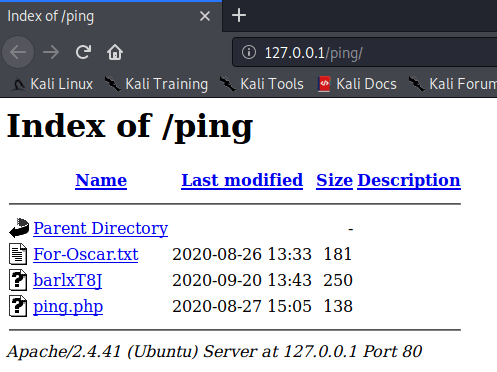This screenshot has height=372, width=497.
Task: Click the date 2020-09-20 13:43
Action: click(x=242, y=280)
